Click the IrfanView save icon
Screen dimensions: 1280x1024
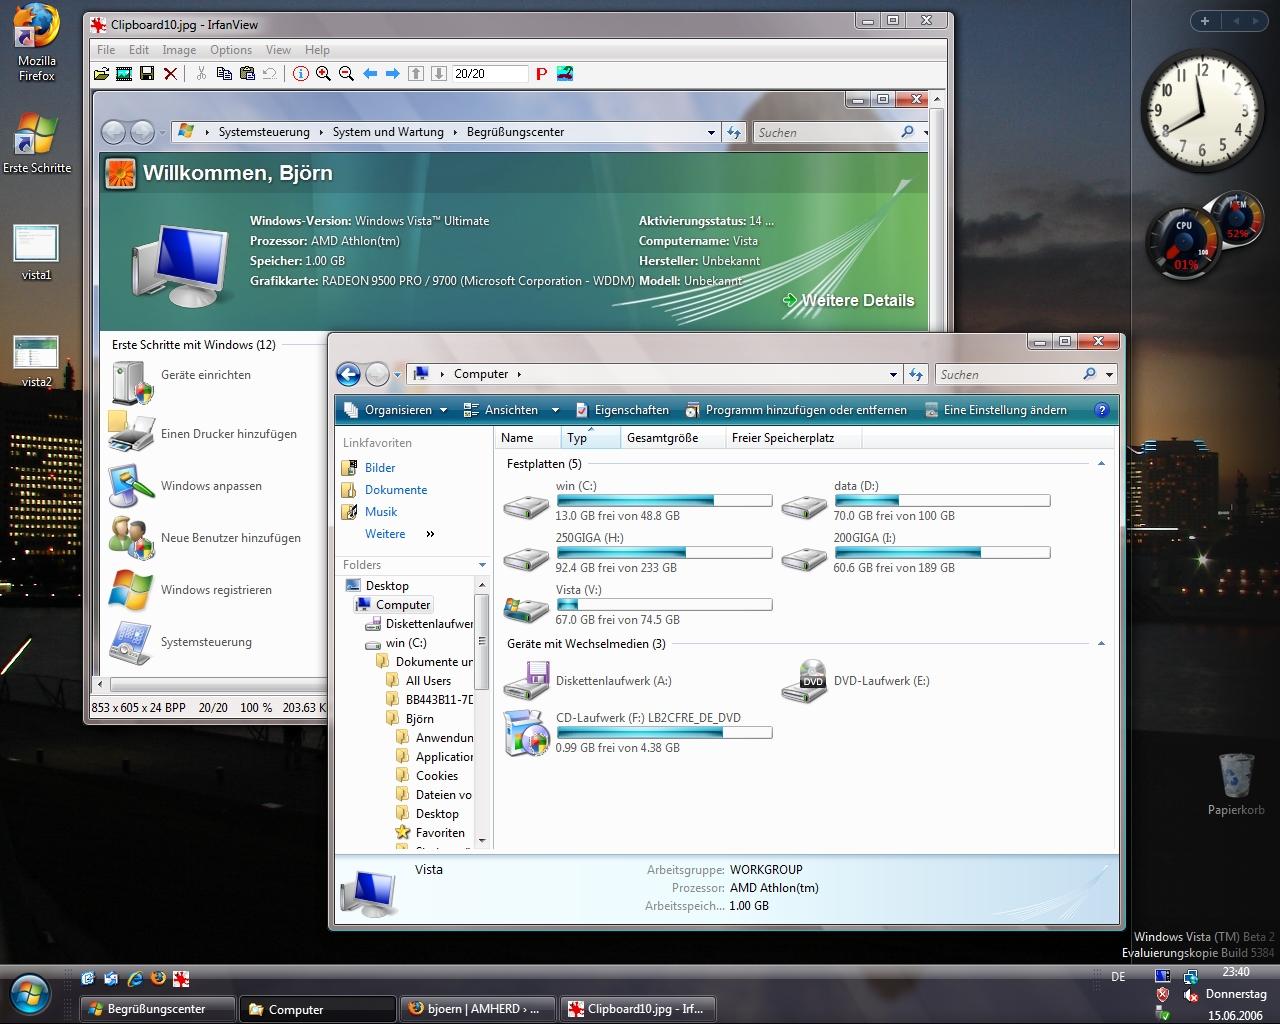[x=147, y=73]
